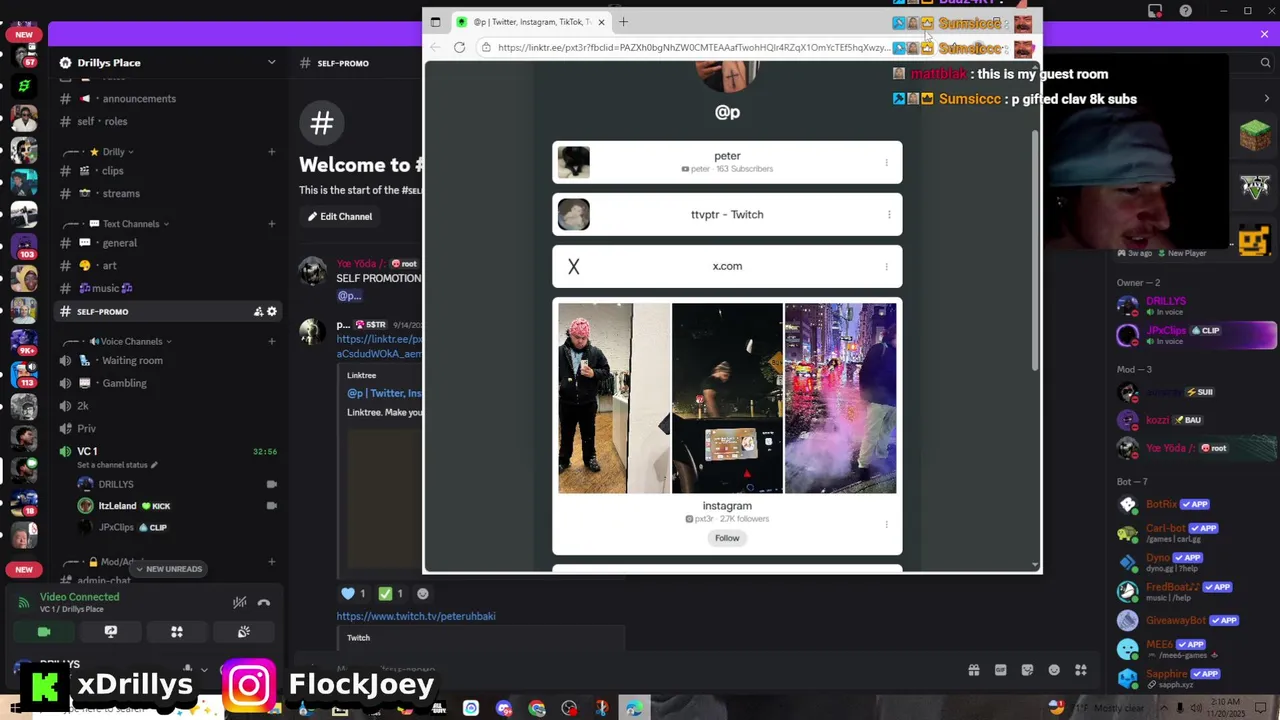Select the @p Linktree browser tab
1280x720 pixels.
pyautogui.click(x=530, y=21)
